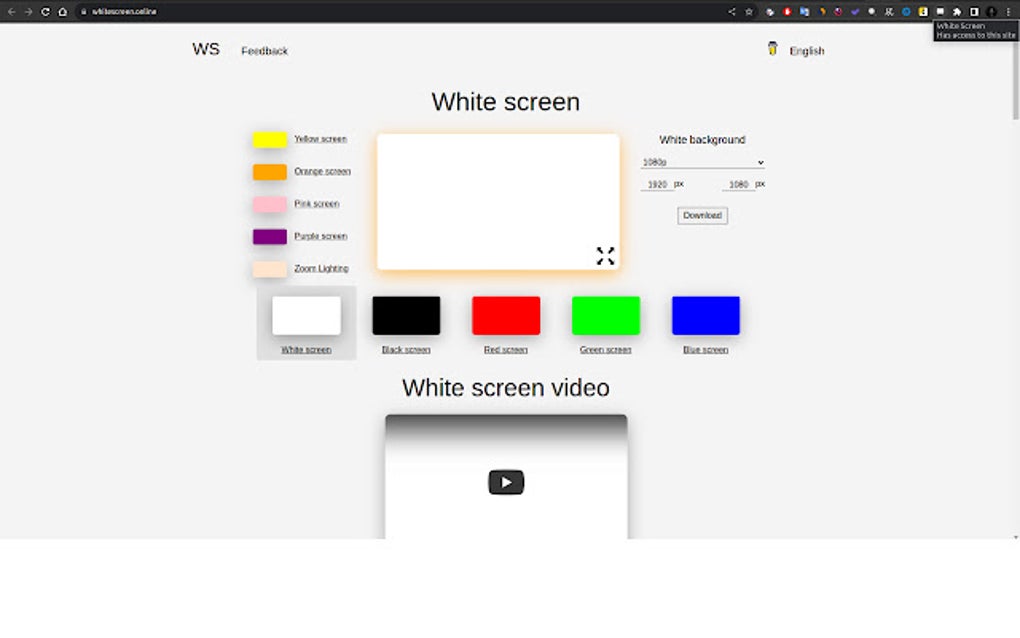Image resolution: width=1020 pixels, height=638 pixels.
Task: Expand the white screen preview to fullscreen
Action: (x=605, y=256)
